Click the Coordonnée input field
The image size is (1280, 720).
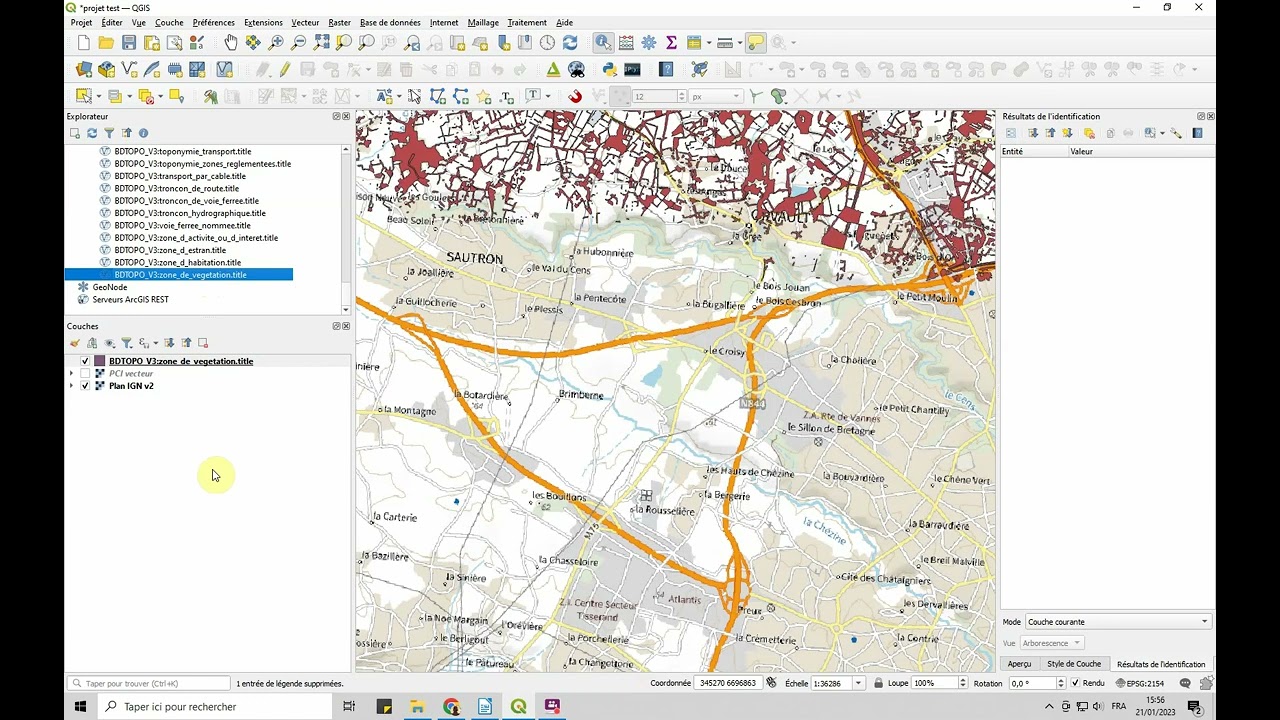coord(729,683)
